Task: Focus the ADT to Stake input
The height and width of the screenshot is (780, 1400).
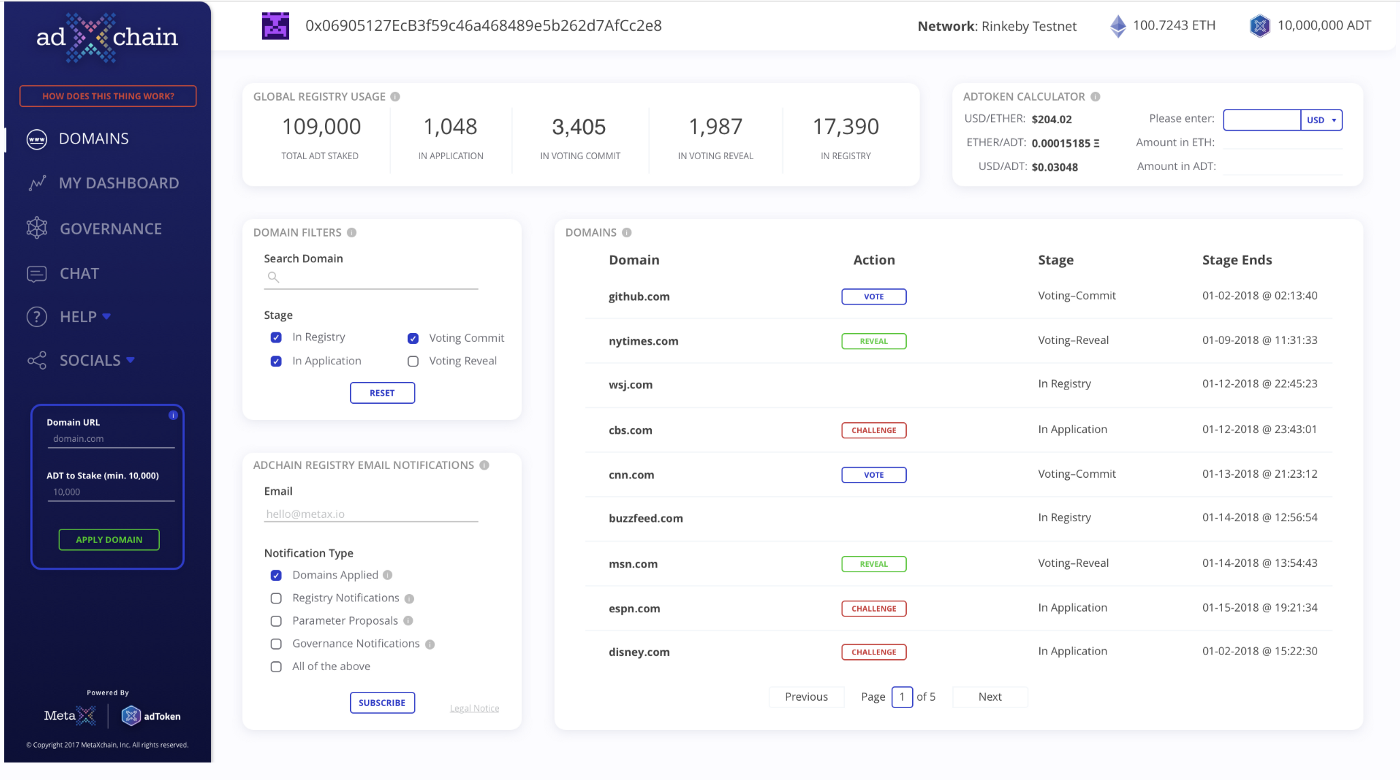Action: click(110, 492)
